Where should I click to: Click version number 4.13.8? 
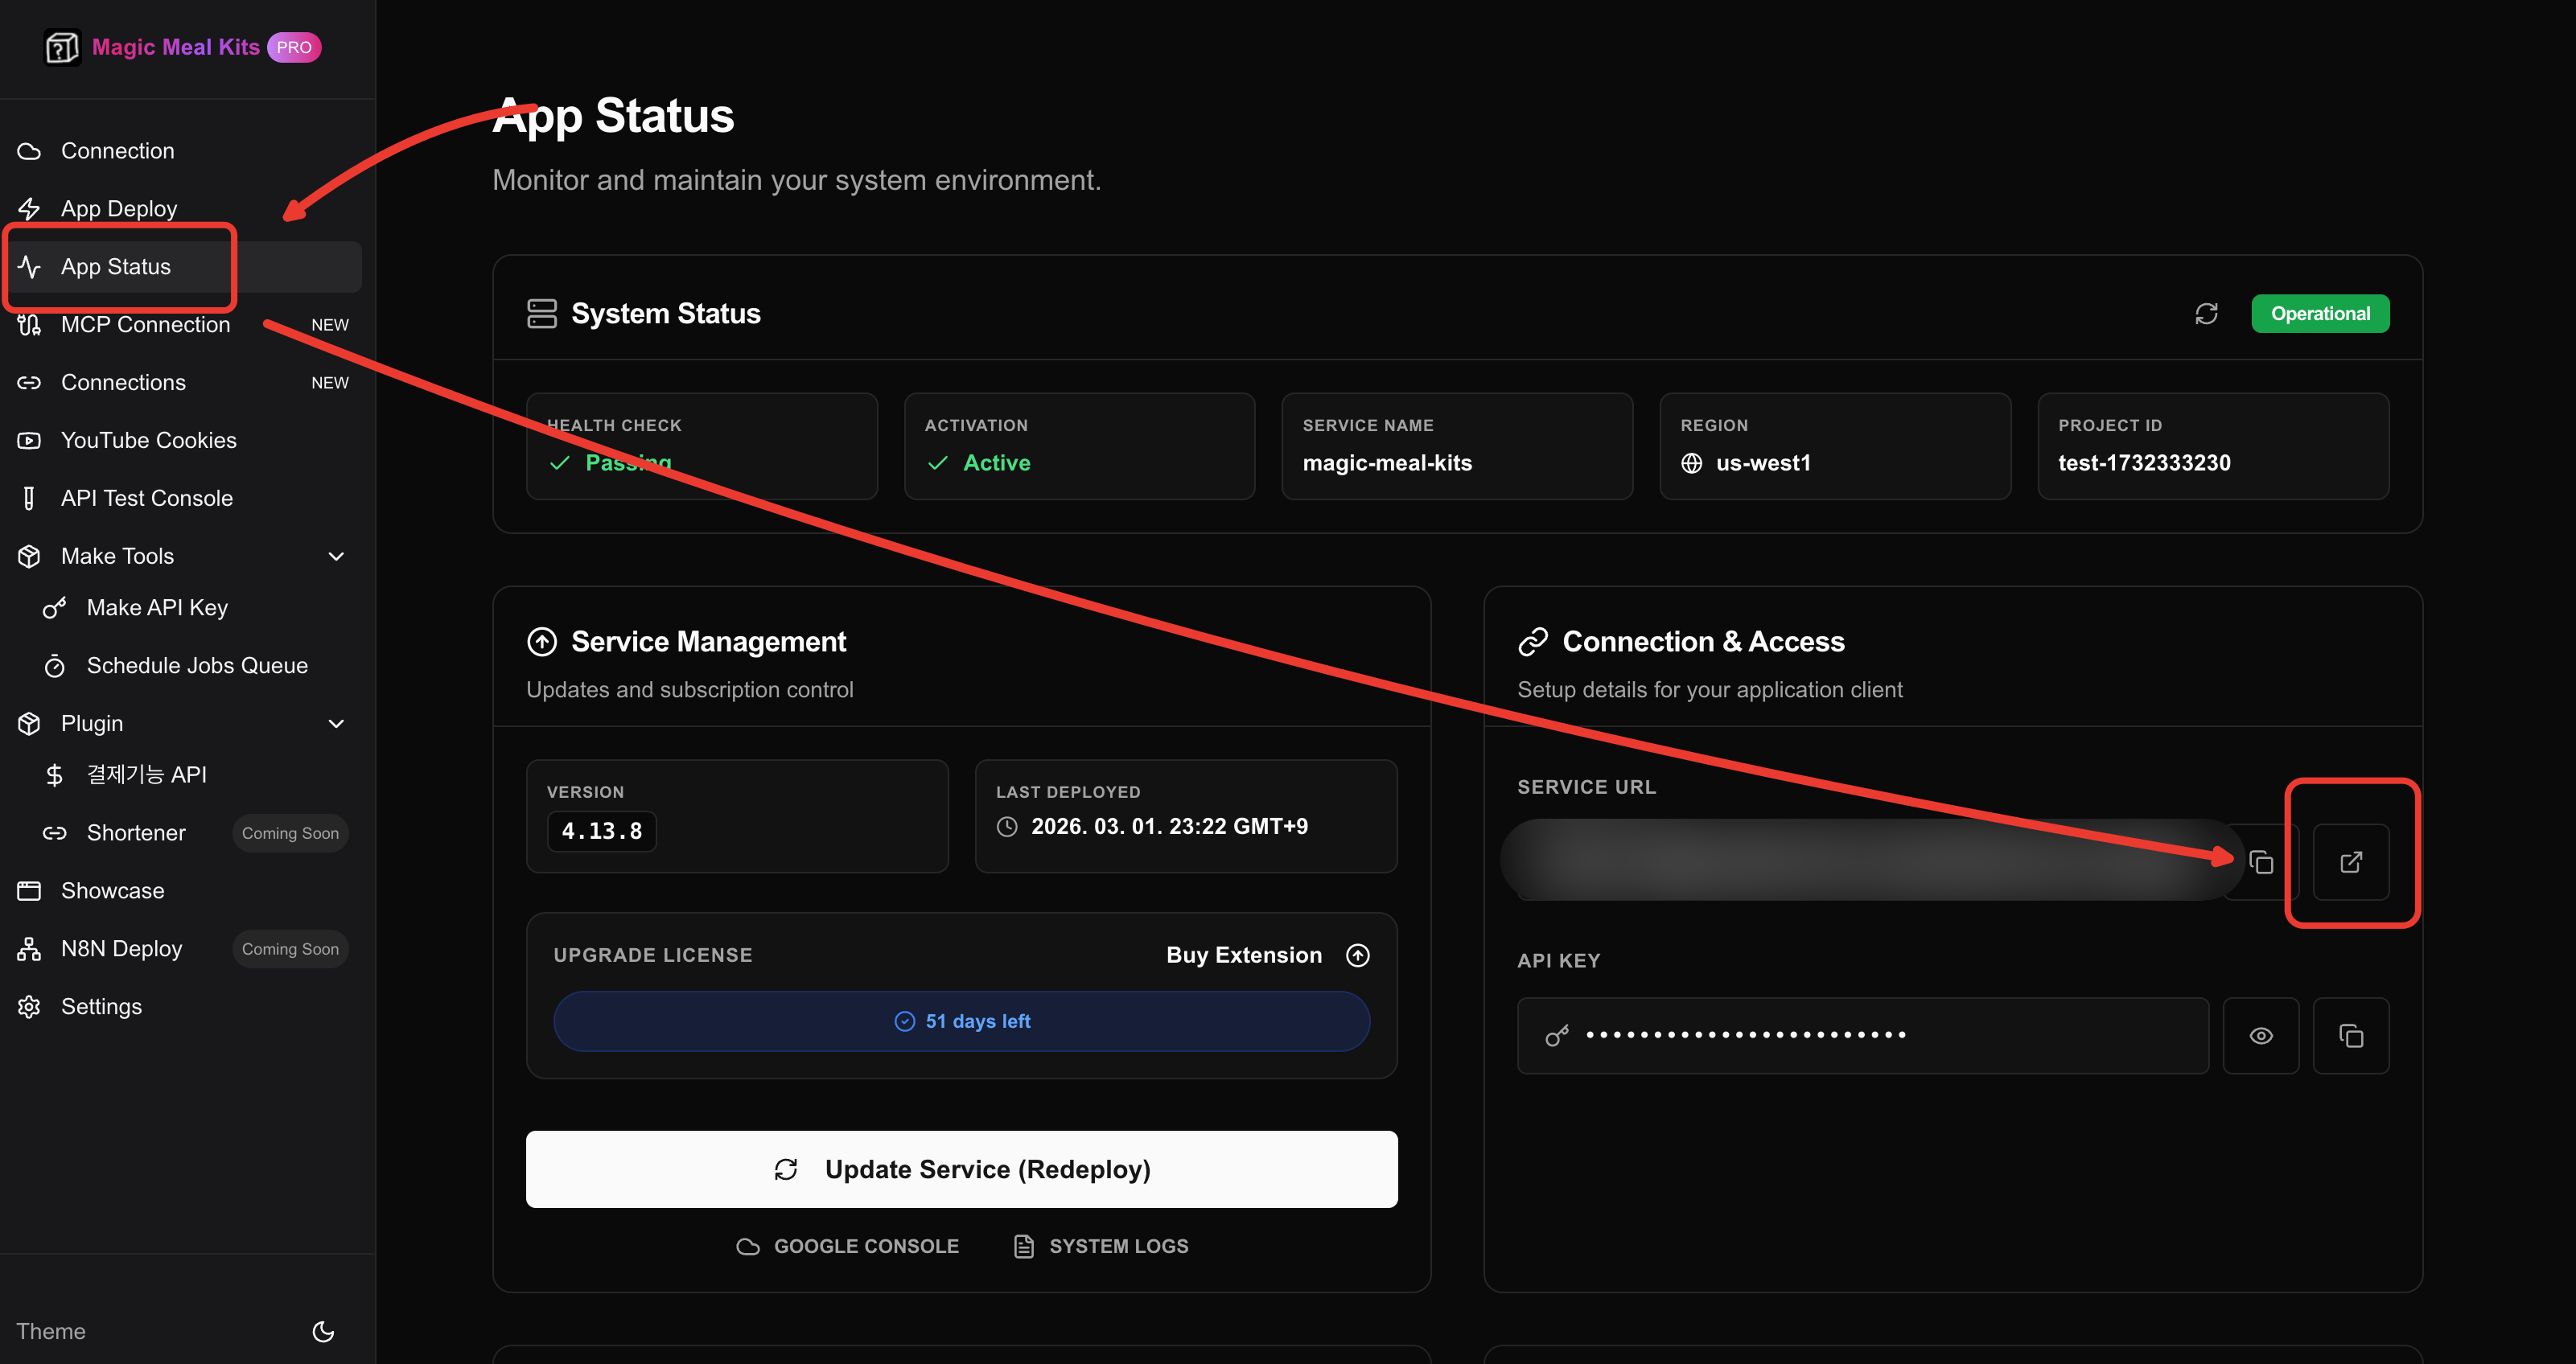tap(602, 831)
